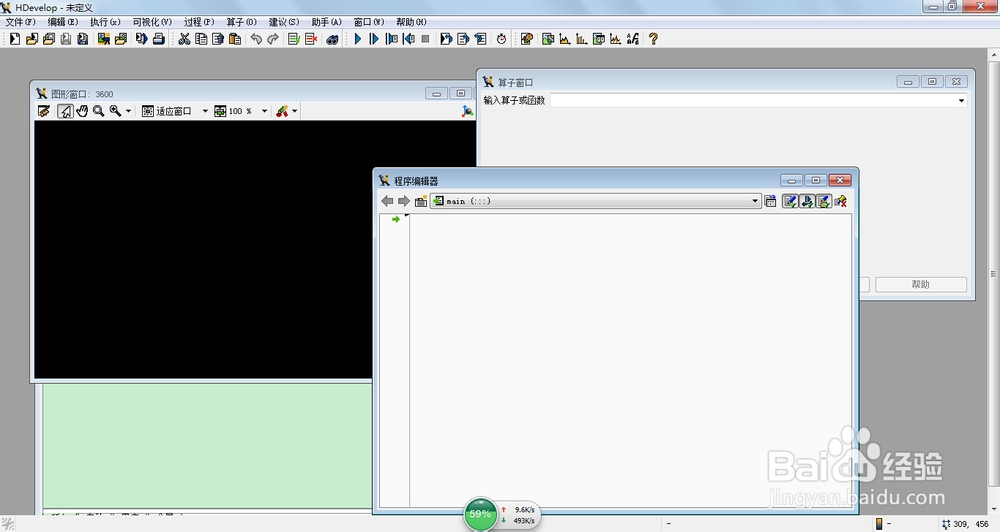Image resolution: width=1000 pixels, height=532 pixels.
Task: Cut the selection with the scissors icon
Action: pyautogui.click(x=184, y=39)
